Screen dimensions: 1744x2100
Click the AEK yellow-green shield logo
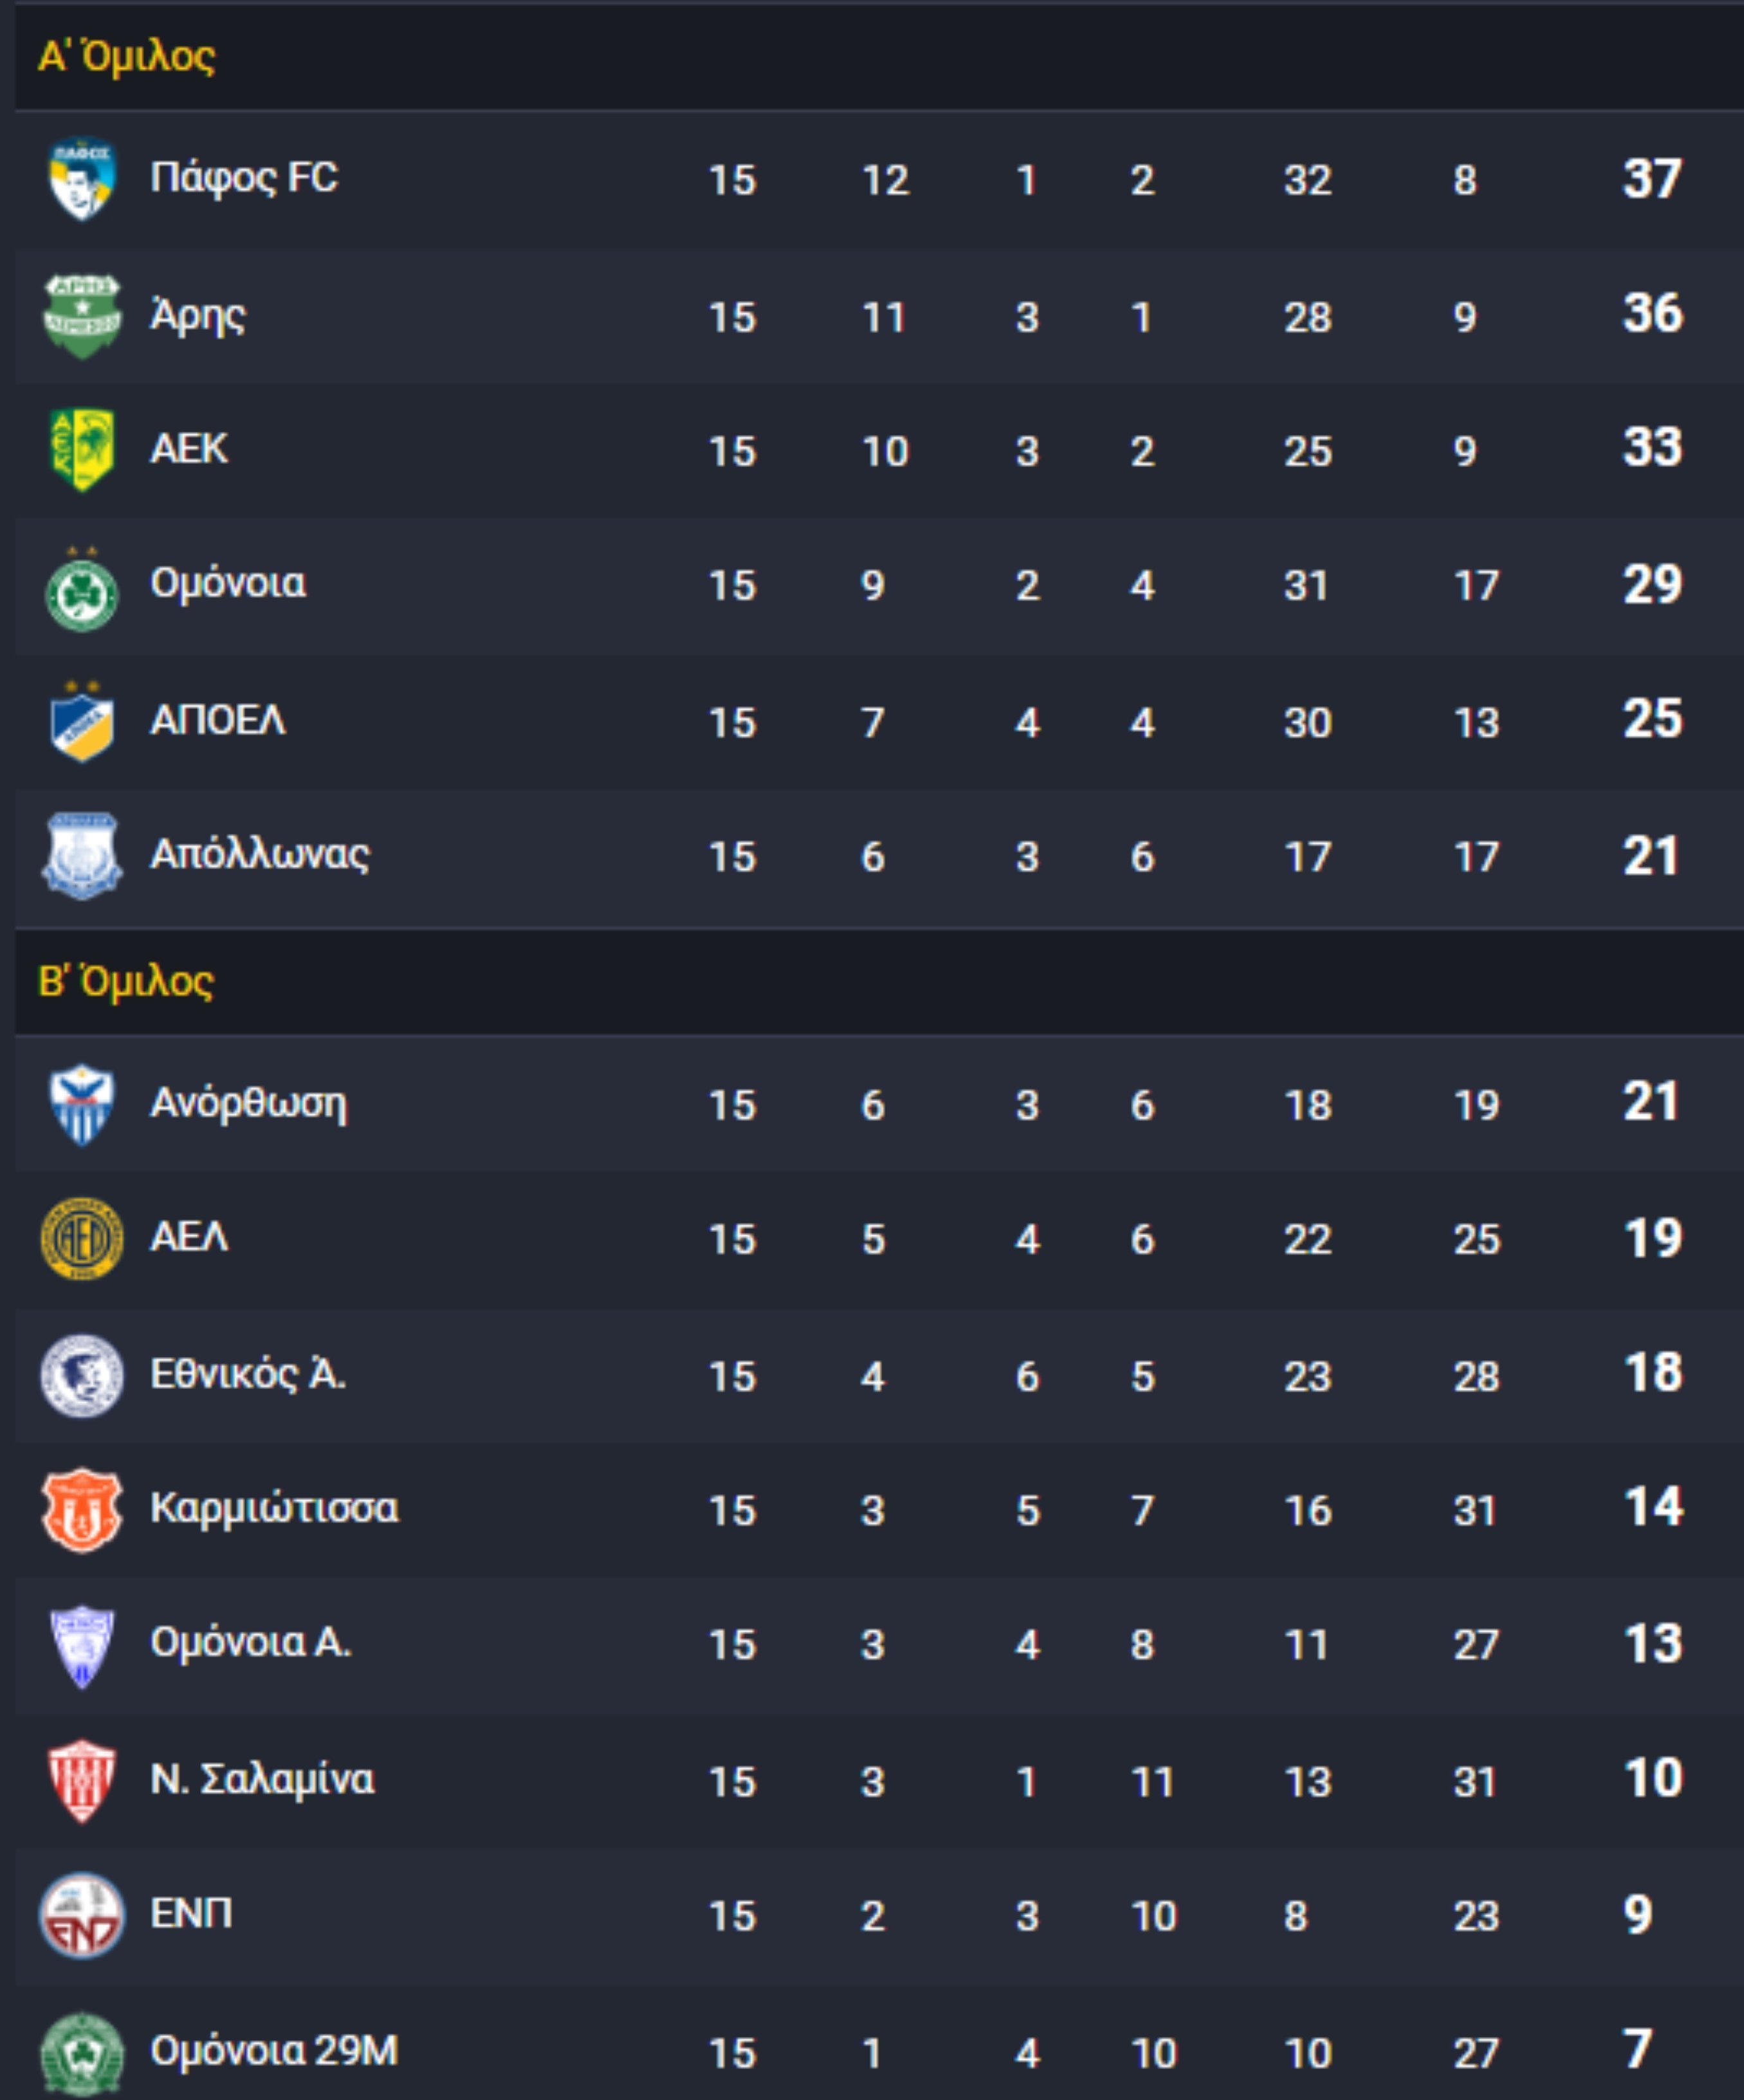[82, 450]
